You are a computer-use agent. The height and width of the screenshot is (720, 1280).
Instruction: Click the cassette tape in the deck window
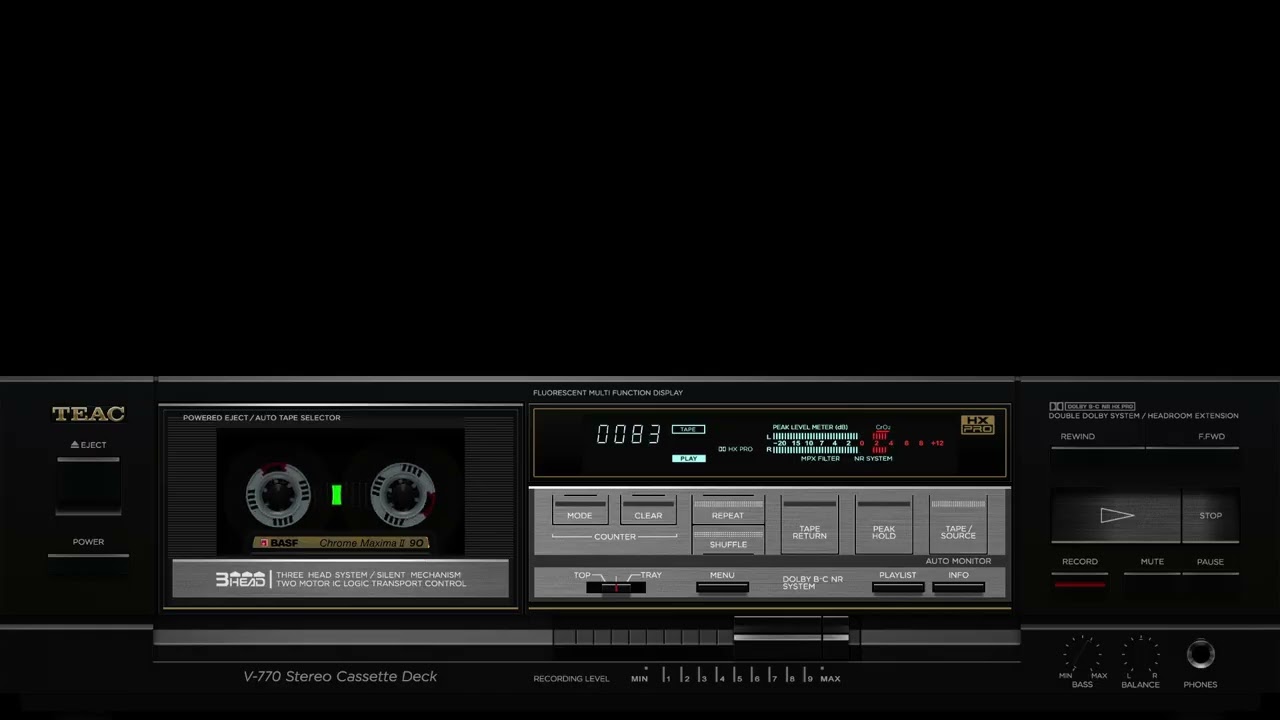340,493
